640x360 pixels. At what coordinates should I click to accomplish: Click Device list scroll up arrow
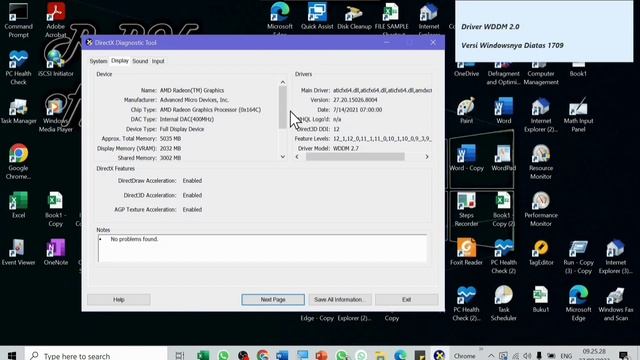(283, 82)
